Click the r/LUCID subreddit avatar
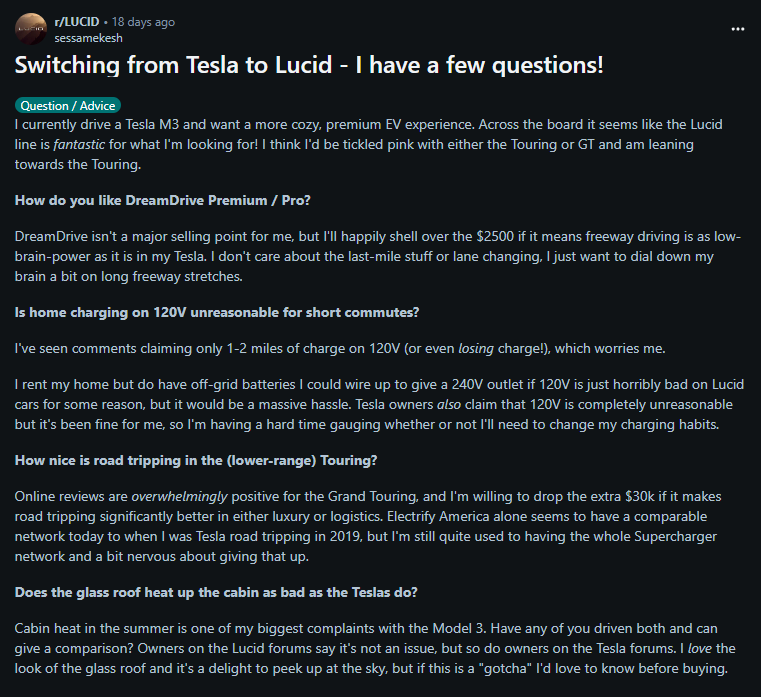Screen dimensions: 761x697 pos(30,28)
